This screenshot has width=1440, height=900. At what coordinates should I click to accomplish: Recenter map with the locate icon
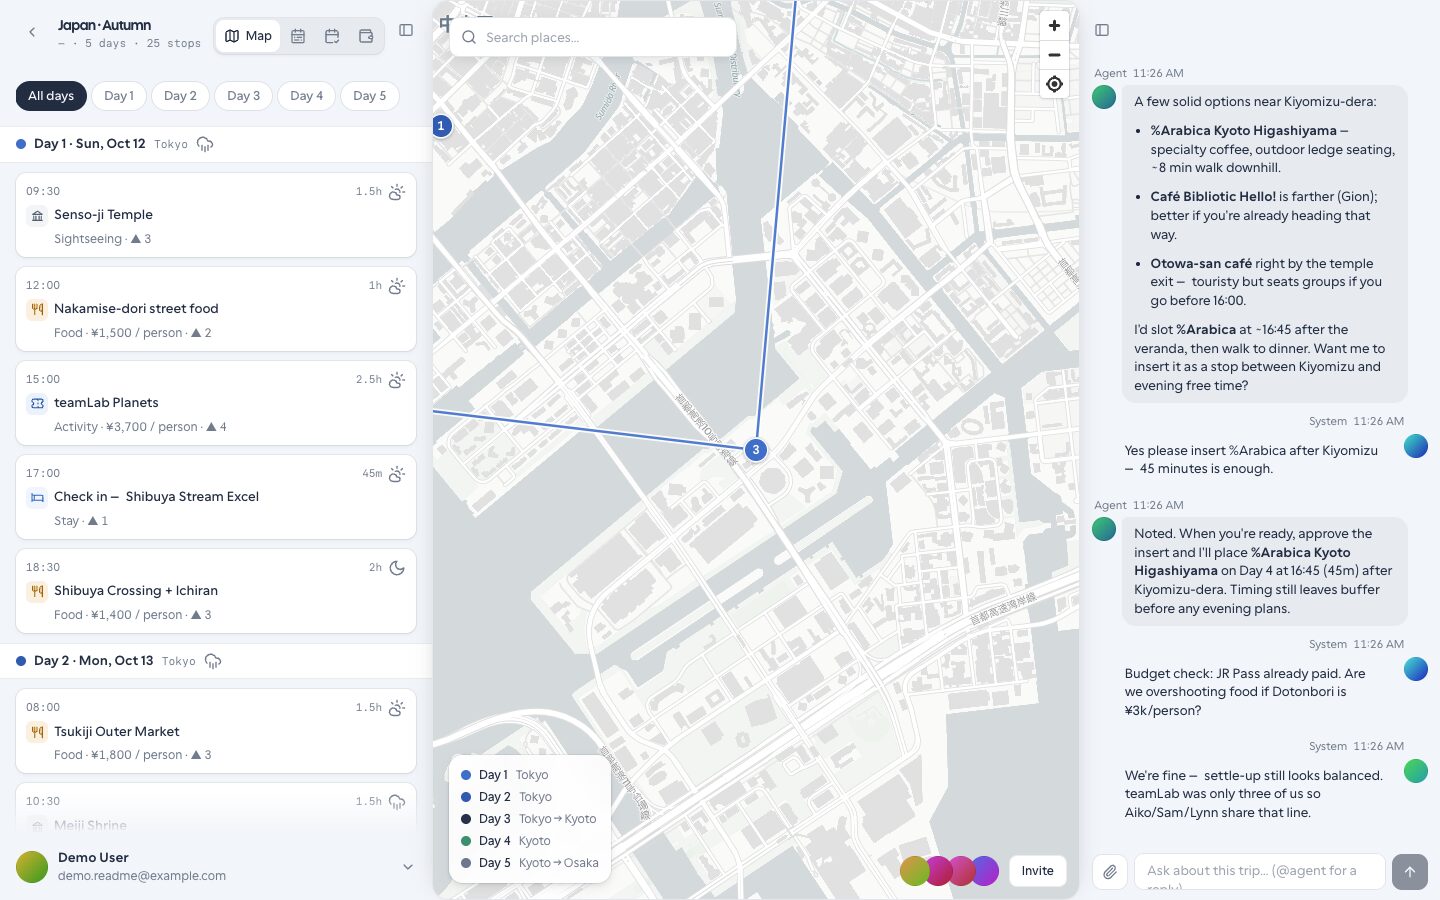point(1054,84)
